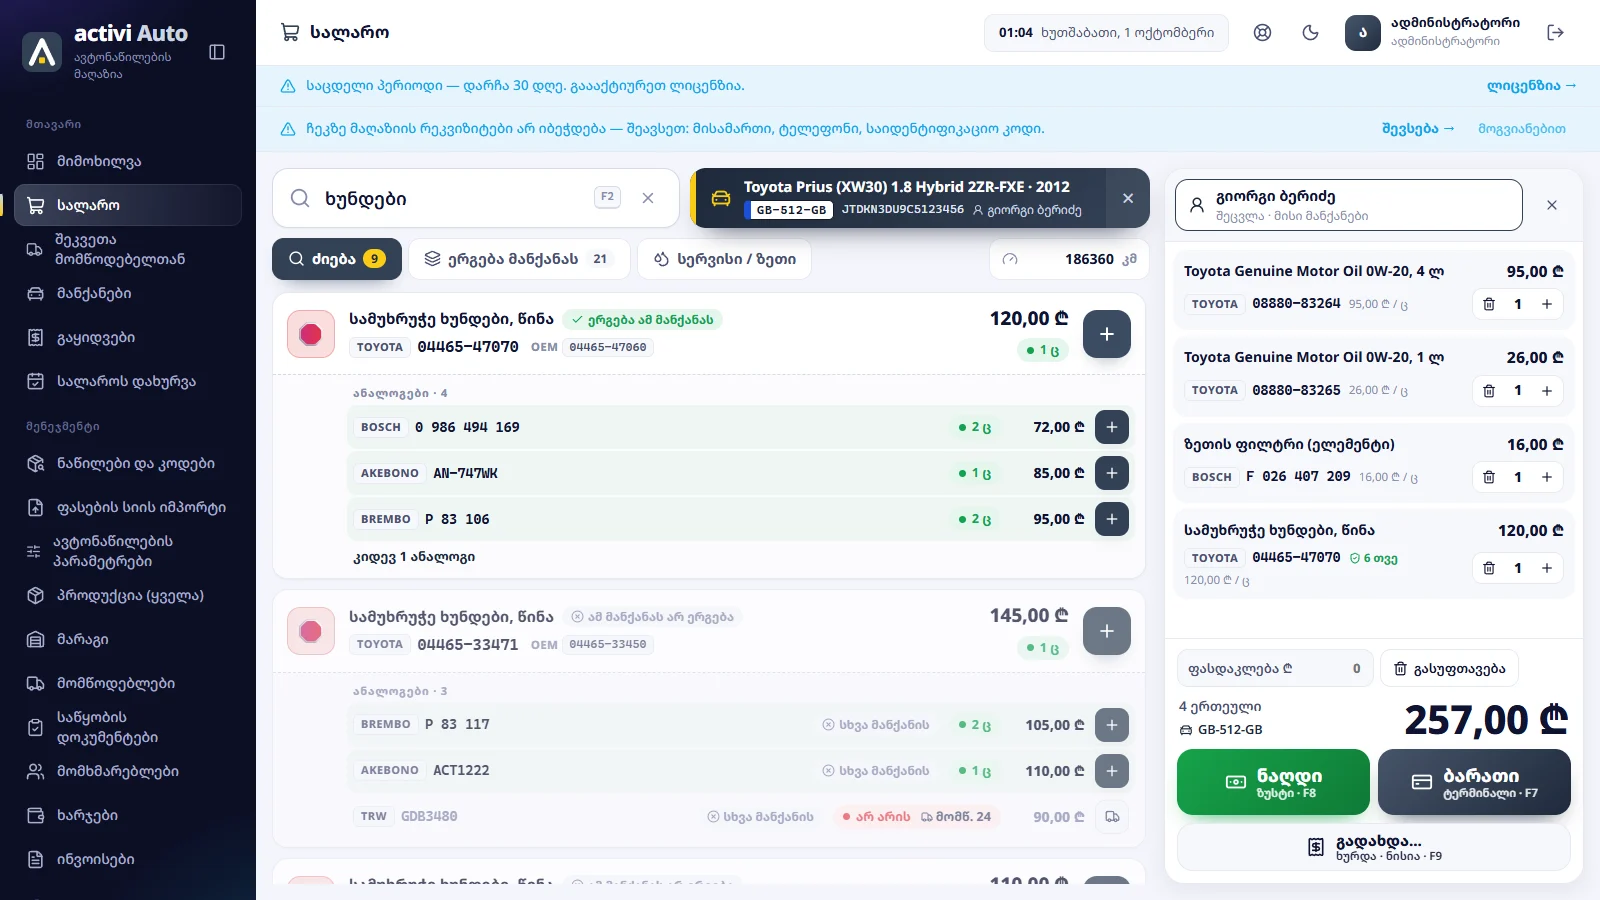Delete ზეთის ფილტრი from cart
1600x900 pixels.
click(x=1489, y=477)
